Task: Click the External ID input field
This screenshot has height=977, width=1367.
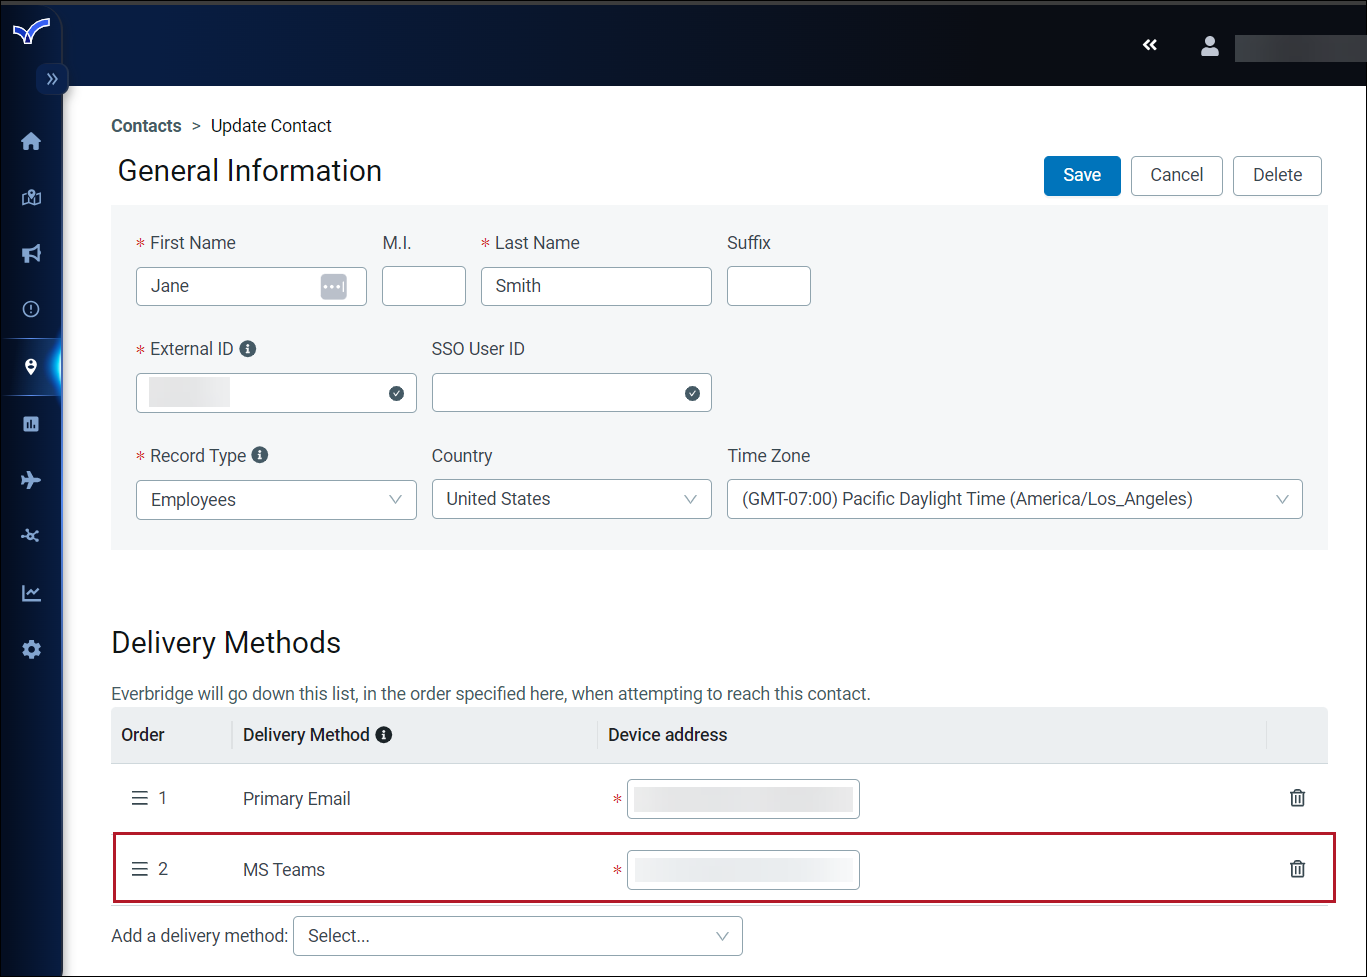Action: pos(276,393)
